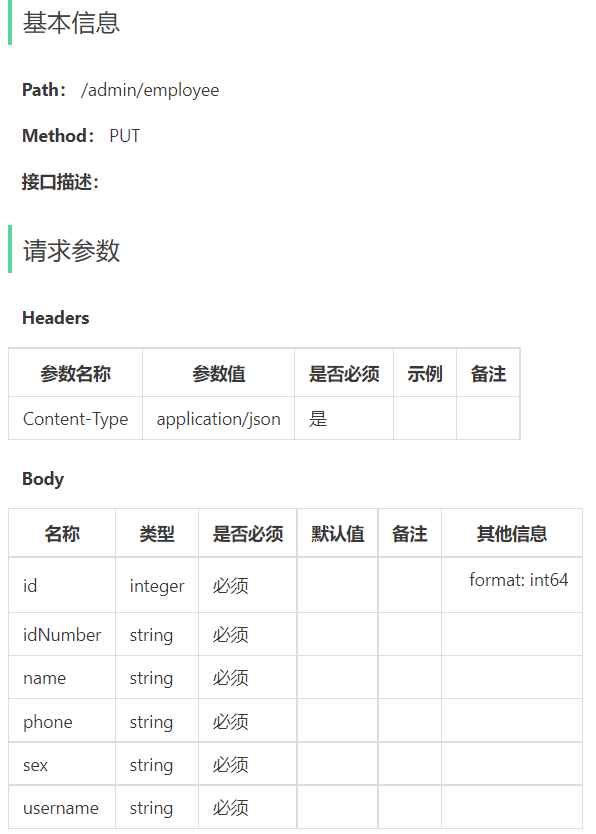
Task: Click the 其他信息 column header
Action: coord(512,533)
